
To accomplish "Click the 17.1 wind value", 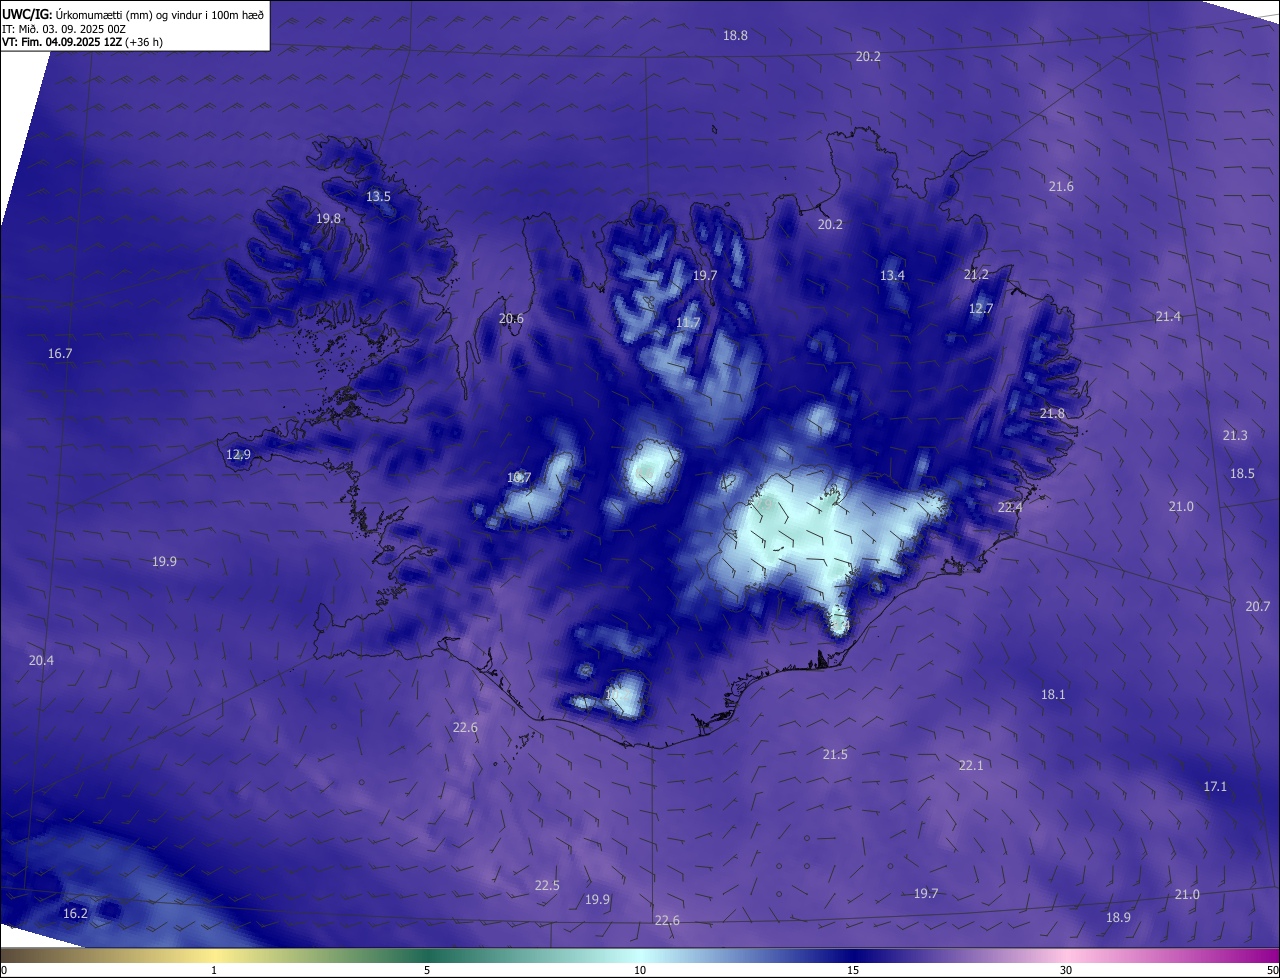I will [1215, 787].
